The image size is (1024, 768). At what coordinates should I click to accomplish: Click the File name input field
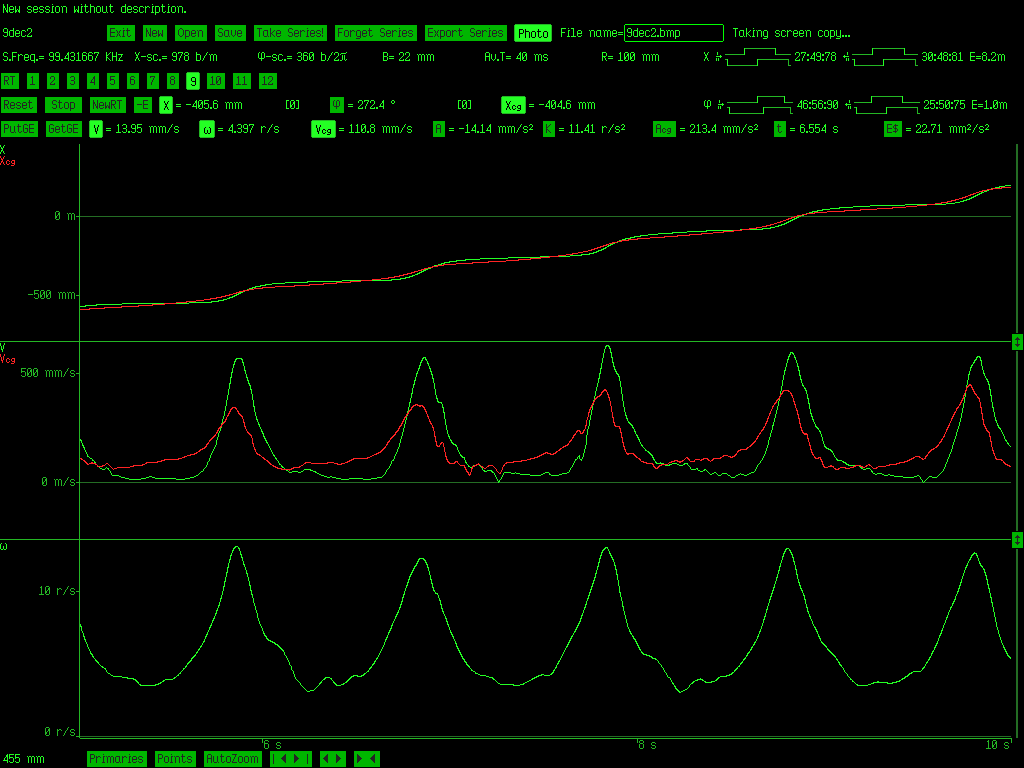[673, 33]
